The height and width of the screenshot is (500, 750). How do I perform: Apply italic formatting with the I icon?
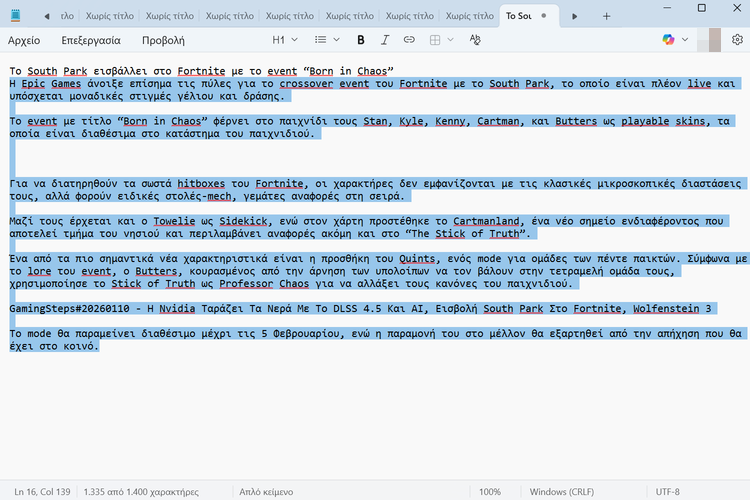[384, 40]
